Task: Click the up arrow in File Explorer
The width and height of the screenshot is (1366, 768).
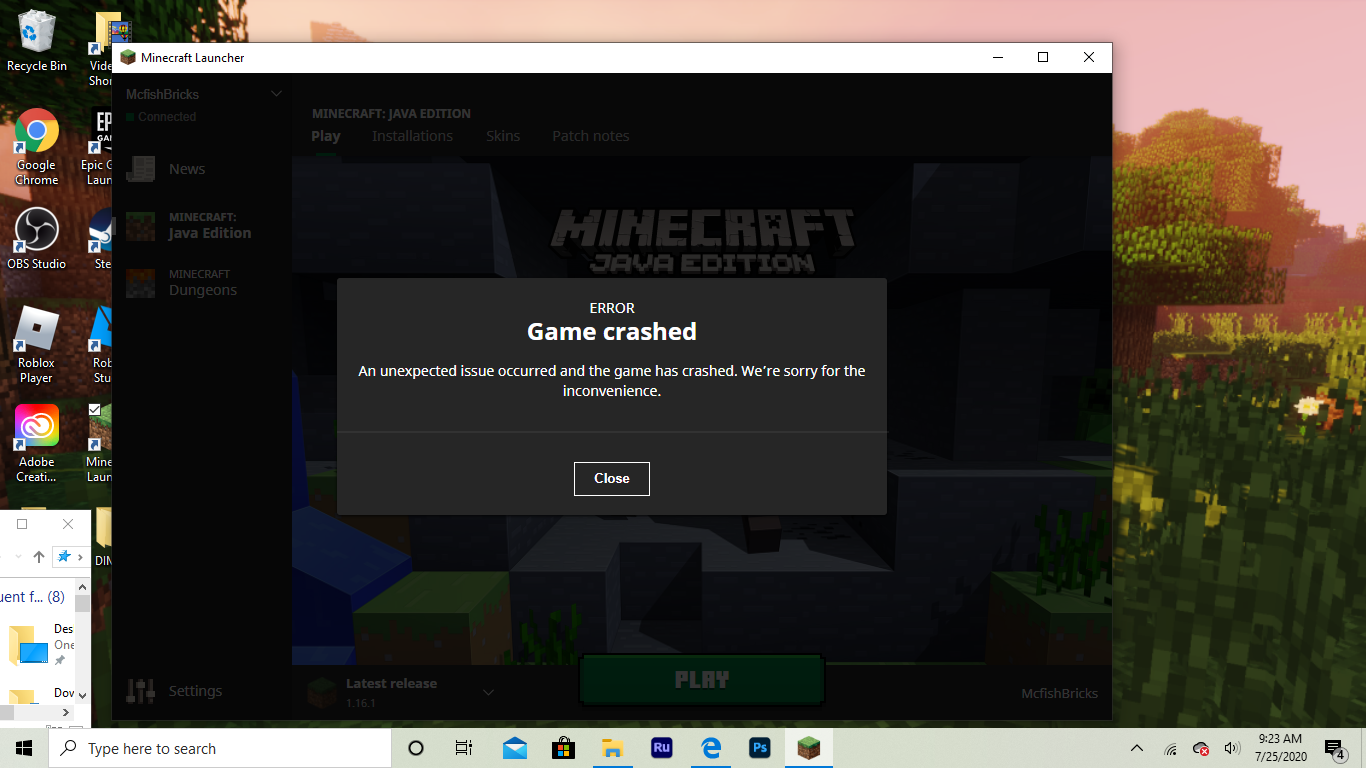Action: coord(39,557)
